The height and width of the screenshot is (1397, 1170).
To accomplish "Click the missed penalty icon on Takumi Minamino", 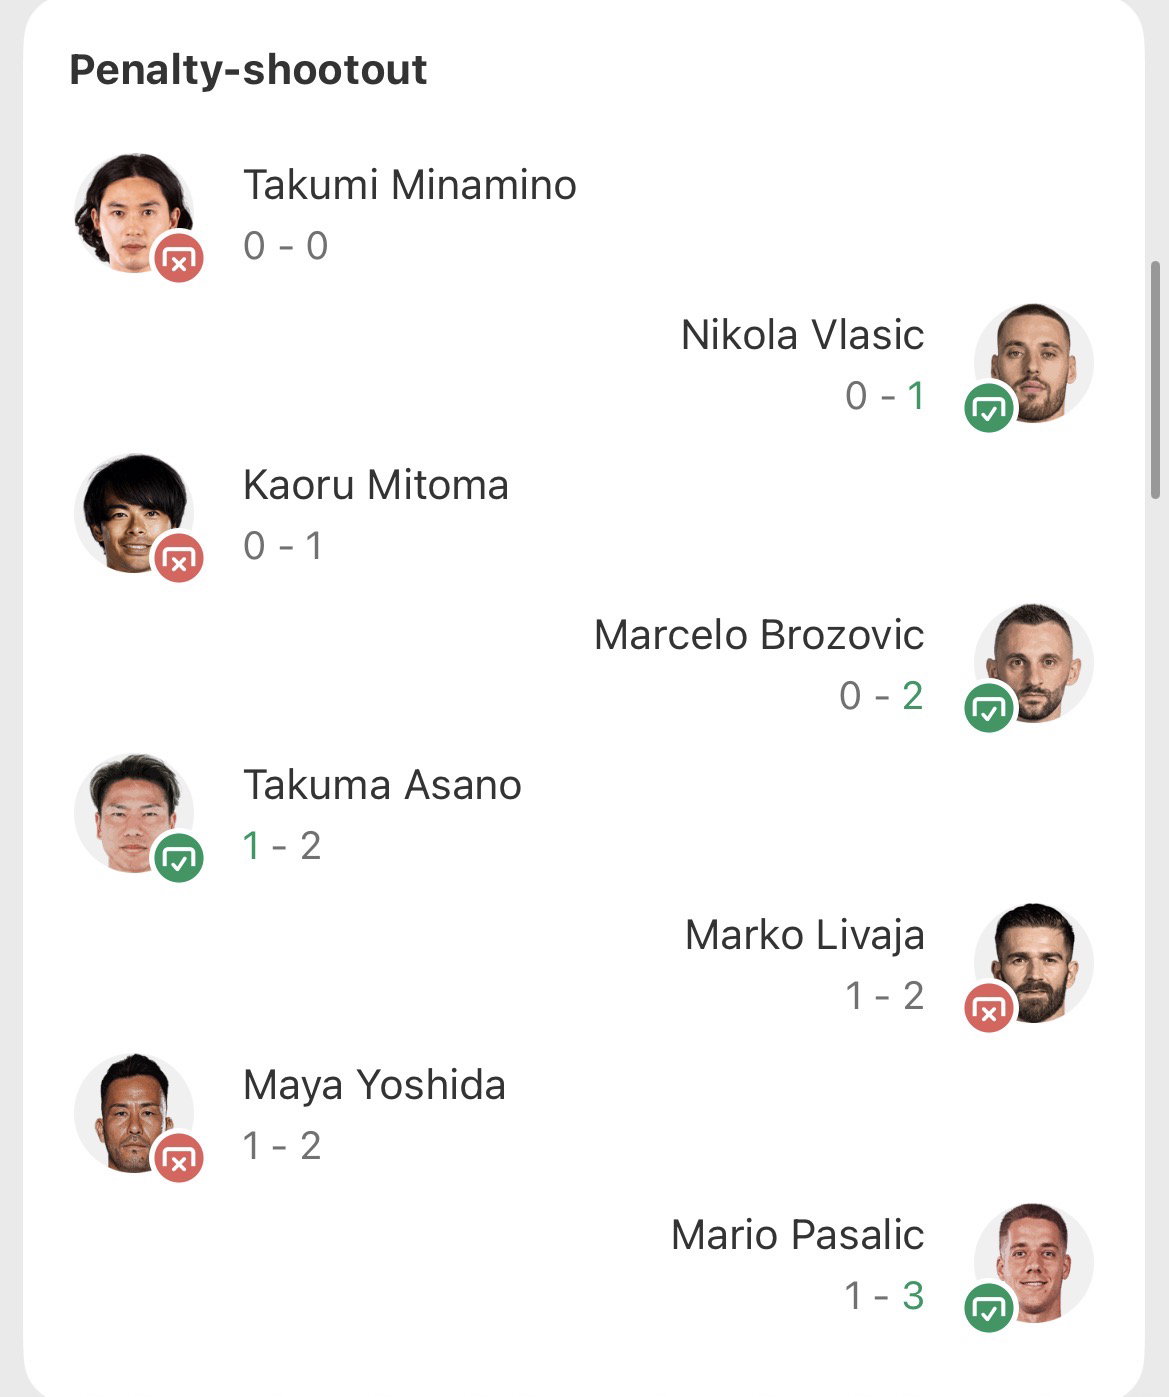I will 179,258.
